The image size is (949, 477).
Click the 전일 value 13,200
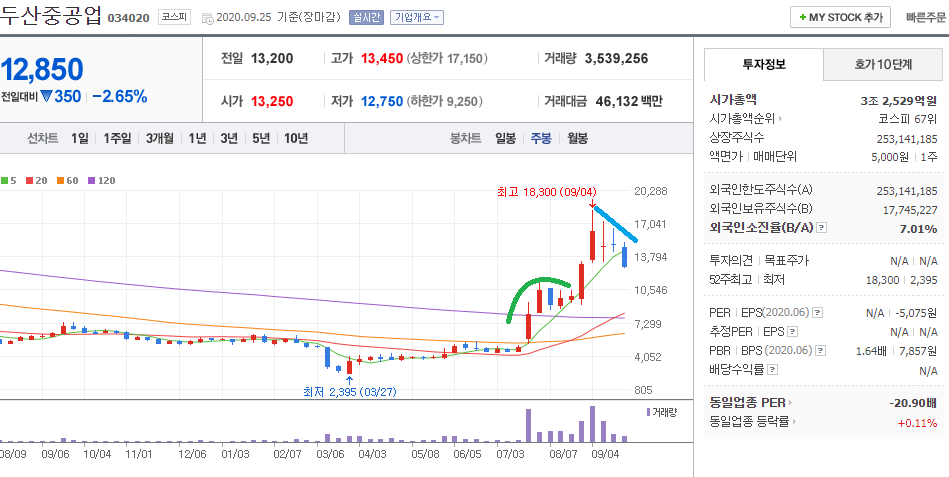(x=272, y=59)
